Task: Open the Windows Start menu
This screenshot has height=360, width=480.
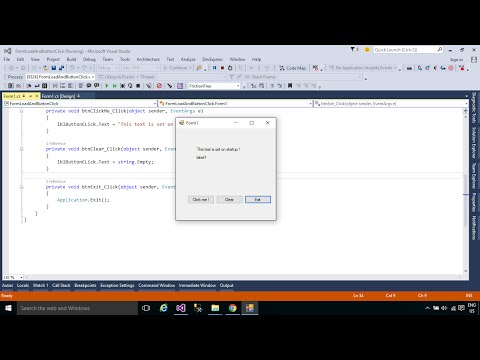Action: click(x=8, y=308)
